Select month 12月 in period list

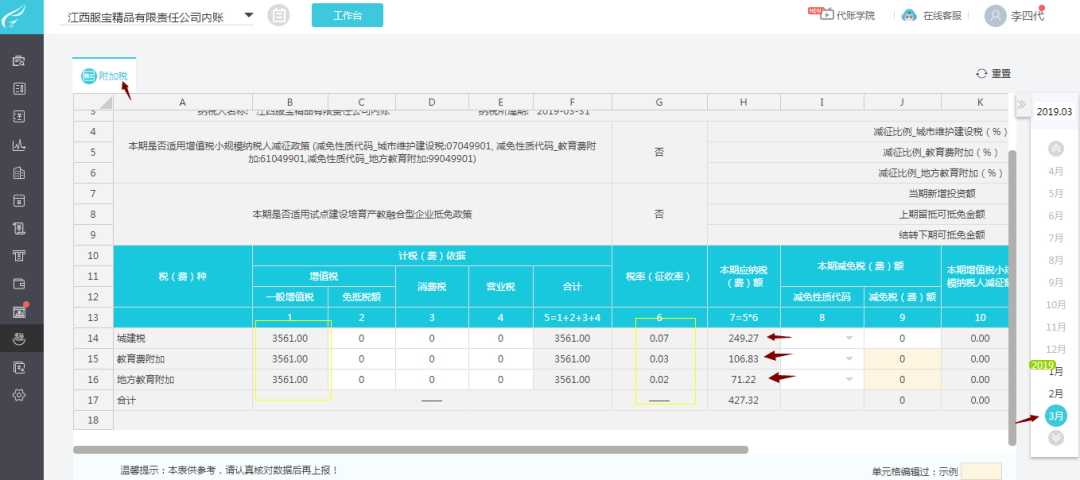1055,349
